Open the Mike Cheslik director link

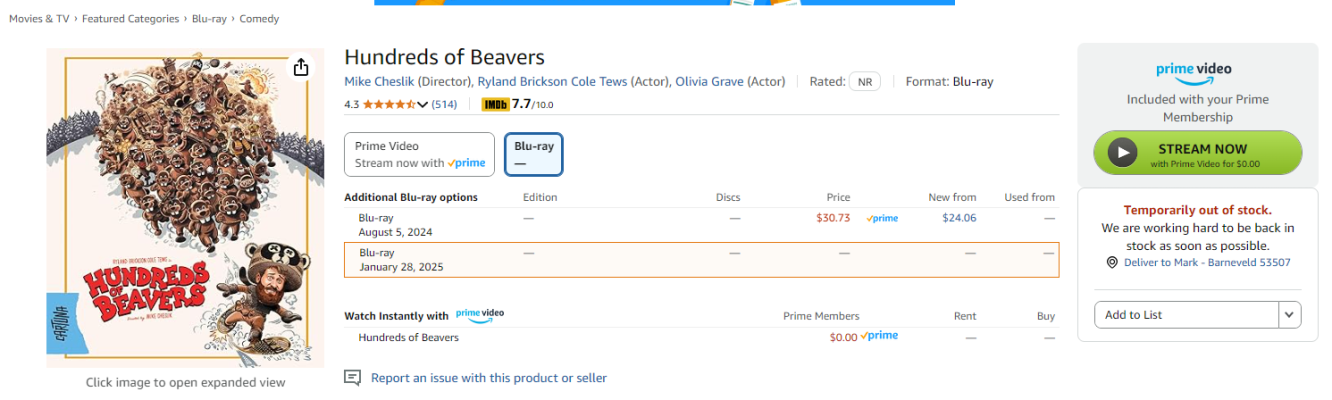coord(379,81)
